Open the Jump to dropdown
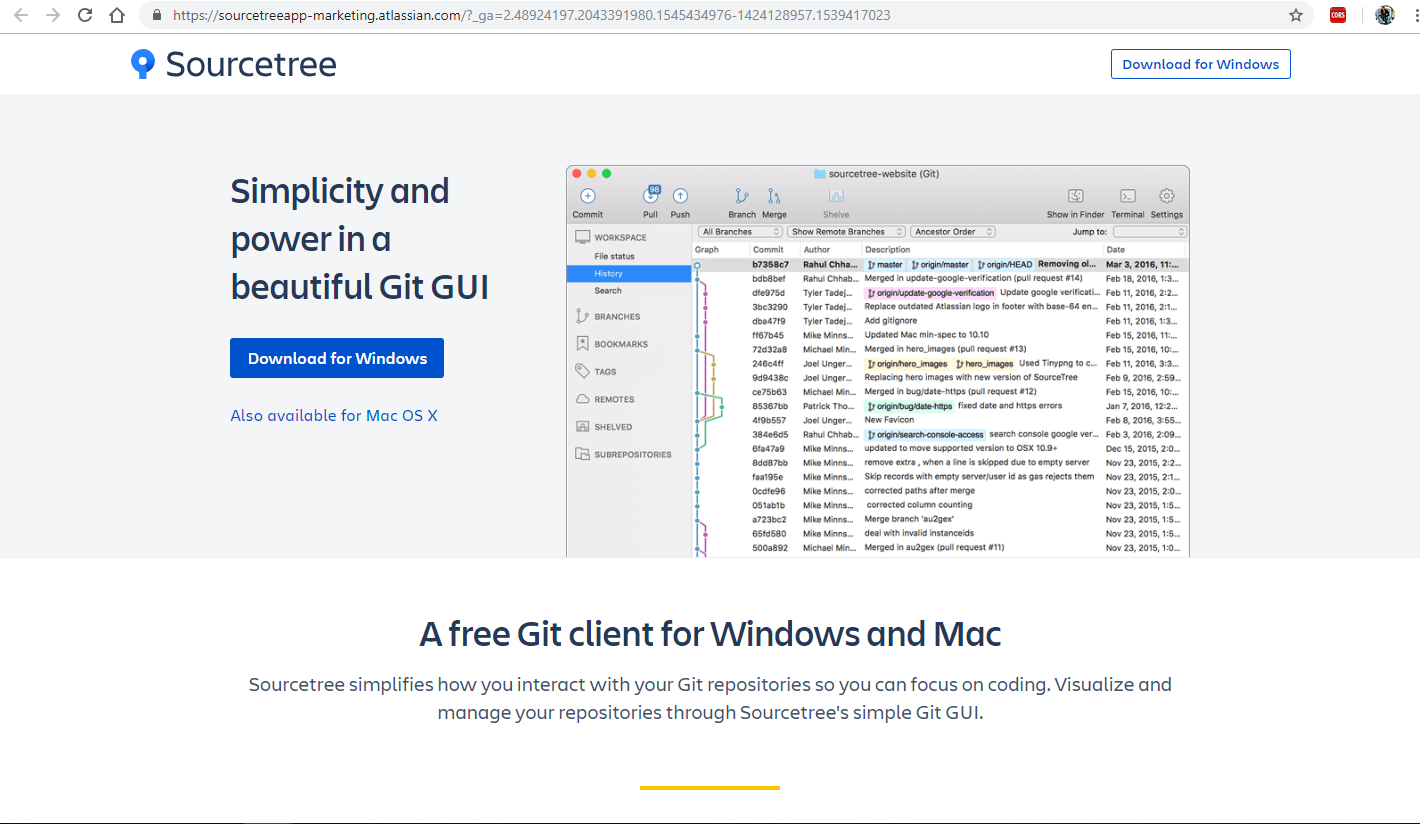1420x824 pixels. coord(1149,231)
